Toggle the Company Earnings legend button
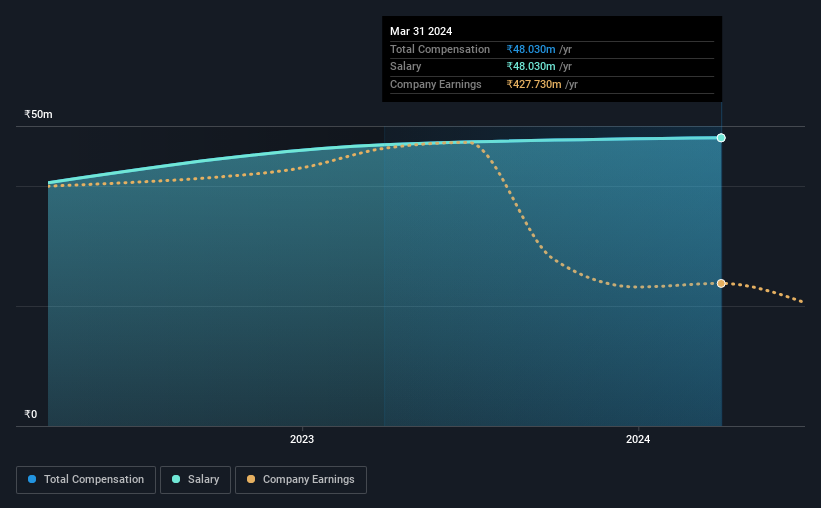The width and height of the screenshot is (821, 508). pos(301,480)
